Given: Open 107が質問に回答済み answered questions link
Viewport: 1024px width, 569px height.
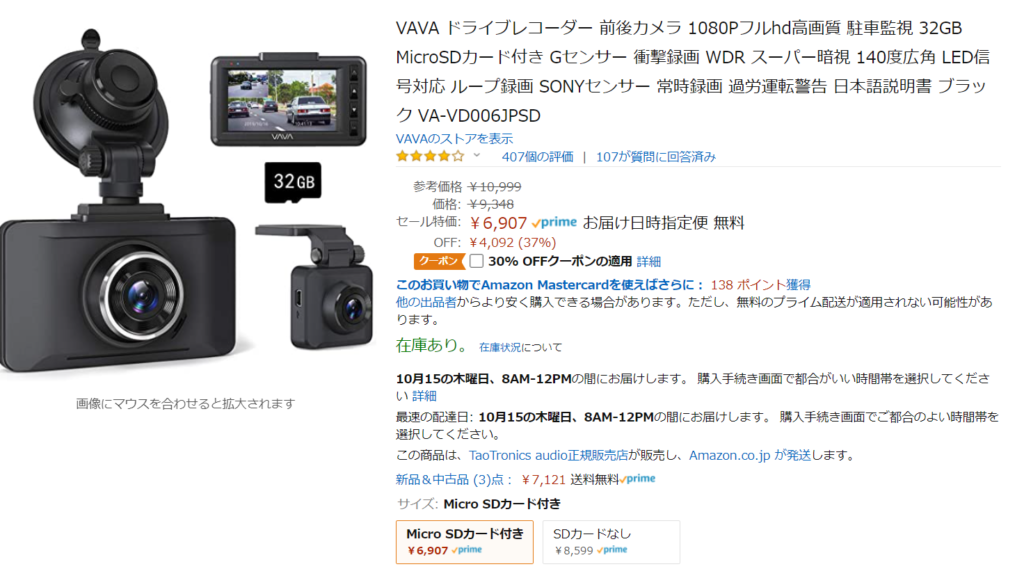Looking at the screenshot, I should point(656,157).
